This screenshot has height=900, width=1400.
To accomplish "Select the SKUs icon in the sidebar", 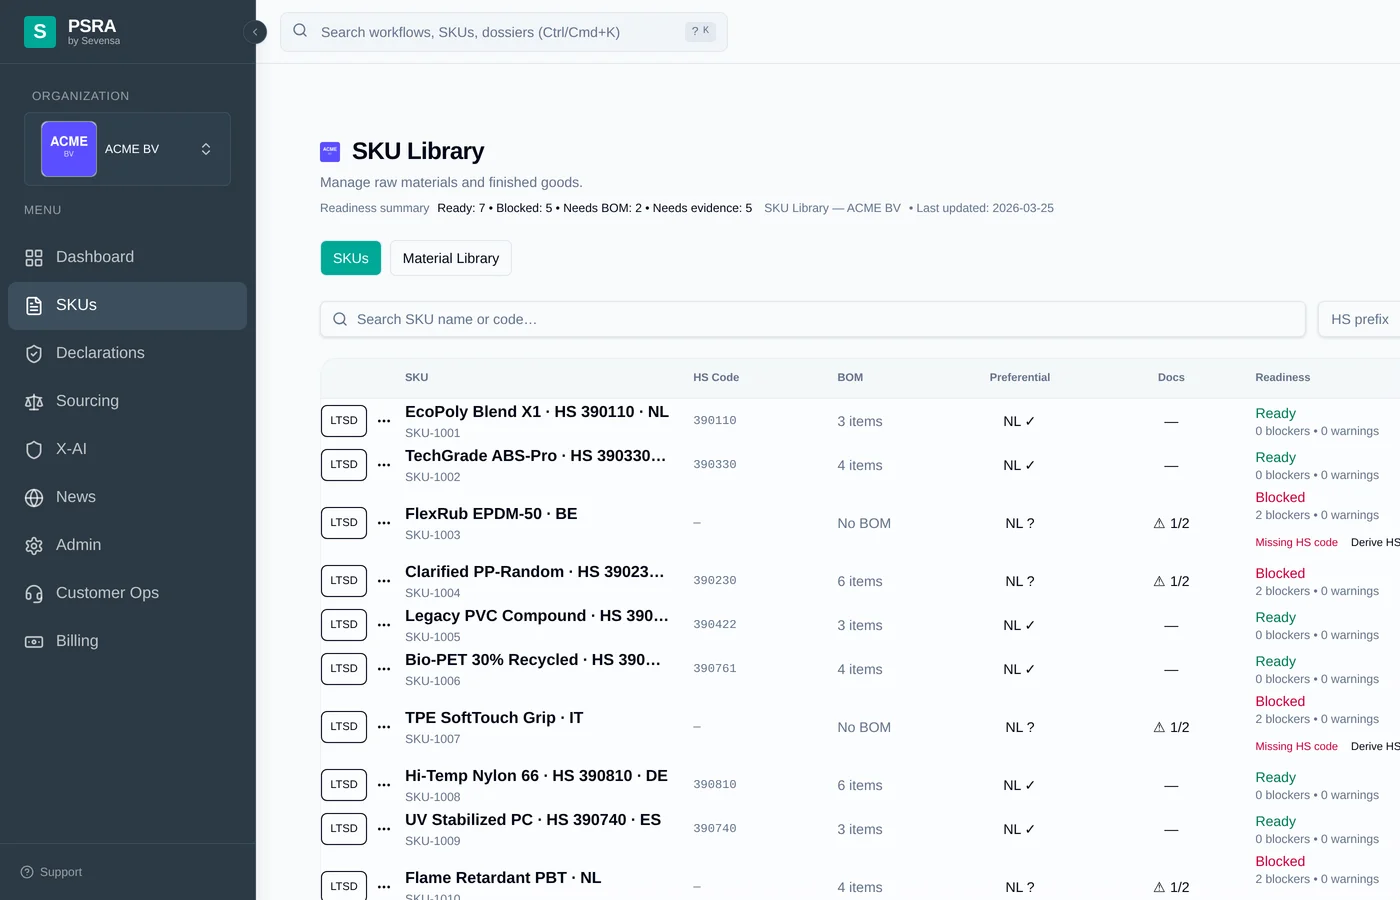I will (x=33, y=305).
